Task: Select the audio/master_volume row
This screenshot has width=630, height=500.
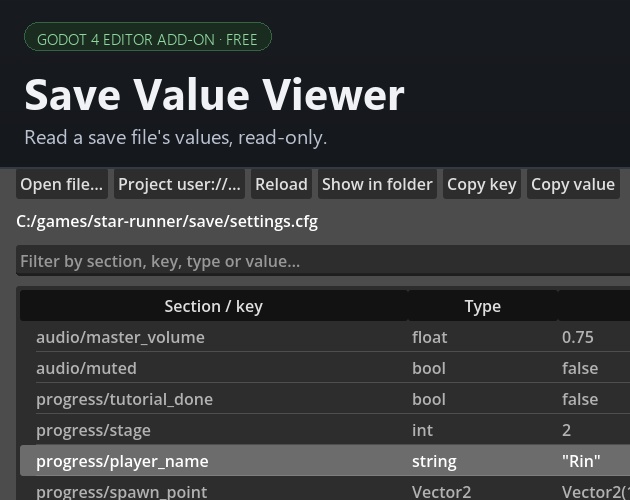Action: pos(325,337)
